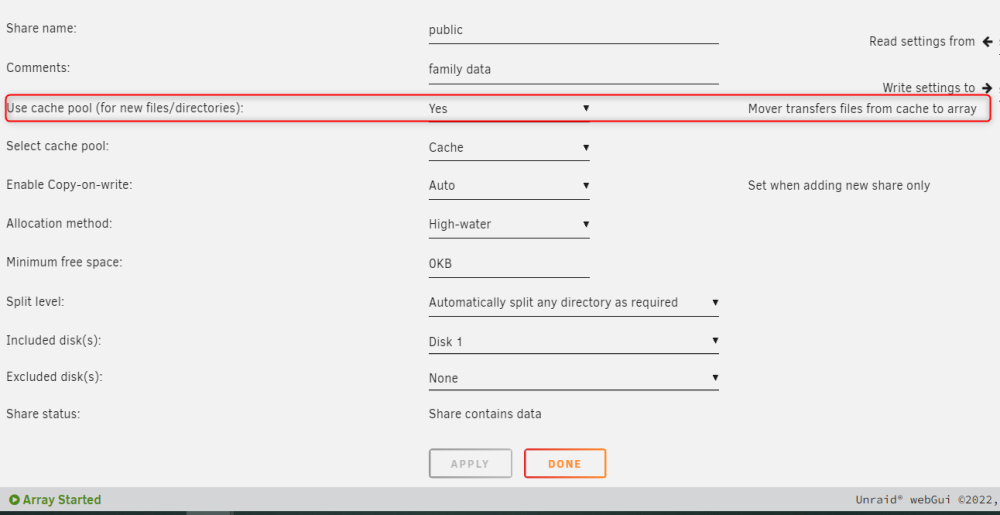Open the Use cache pool dropdown set to Yes
Screen dimensions: 1000x515
[x=509, y=108]
